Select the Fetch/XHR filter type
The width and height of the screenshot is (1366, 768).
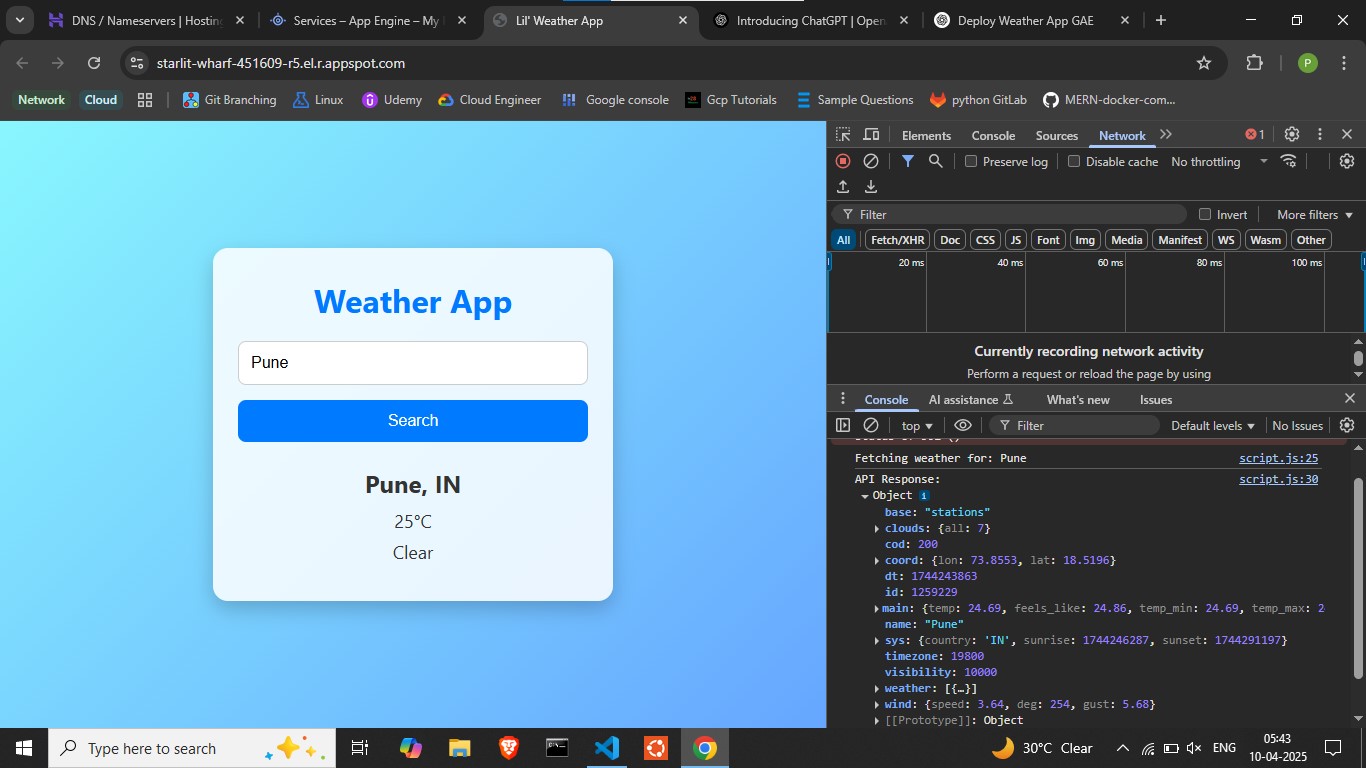pos(897,239)
